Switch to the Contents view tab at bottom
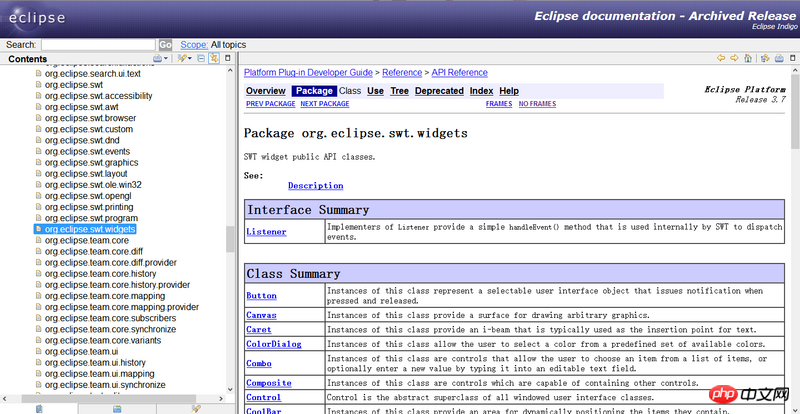This screenshot has width=800, height=414. pos(39,409)
